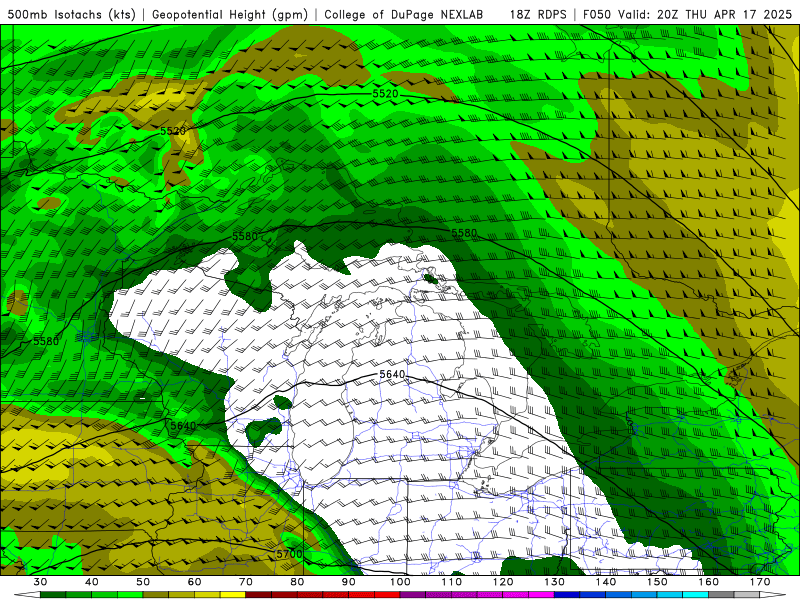
Task: Click the darkest green swatch starting the colorbar
Action: (53, 595)
